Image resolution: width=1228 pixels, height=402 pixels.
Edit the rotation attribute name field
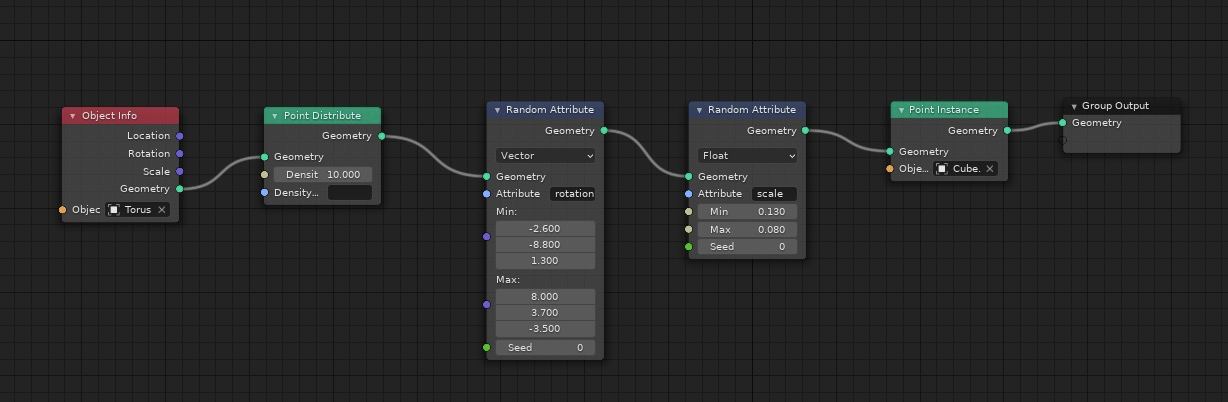[573, 194]
